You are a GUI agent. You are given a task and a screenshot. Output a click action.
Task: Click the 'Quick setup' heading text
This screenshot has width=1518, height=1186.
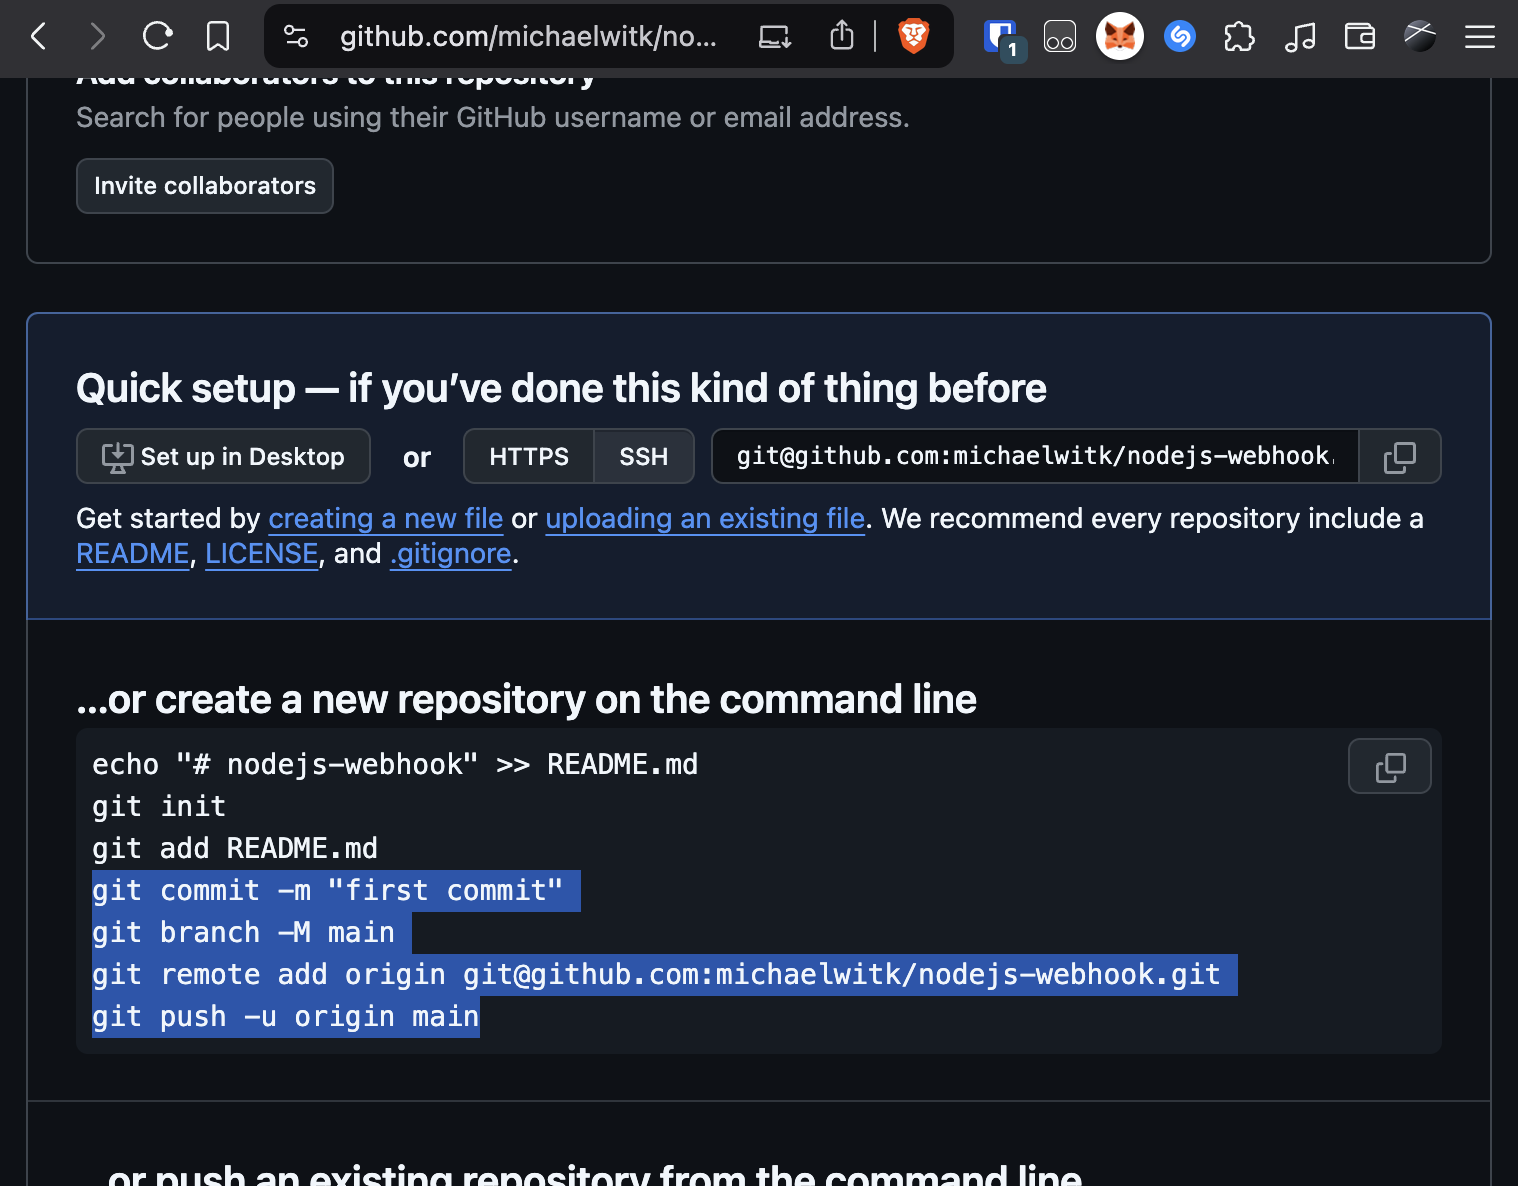point(561,388)
